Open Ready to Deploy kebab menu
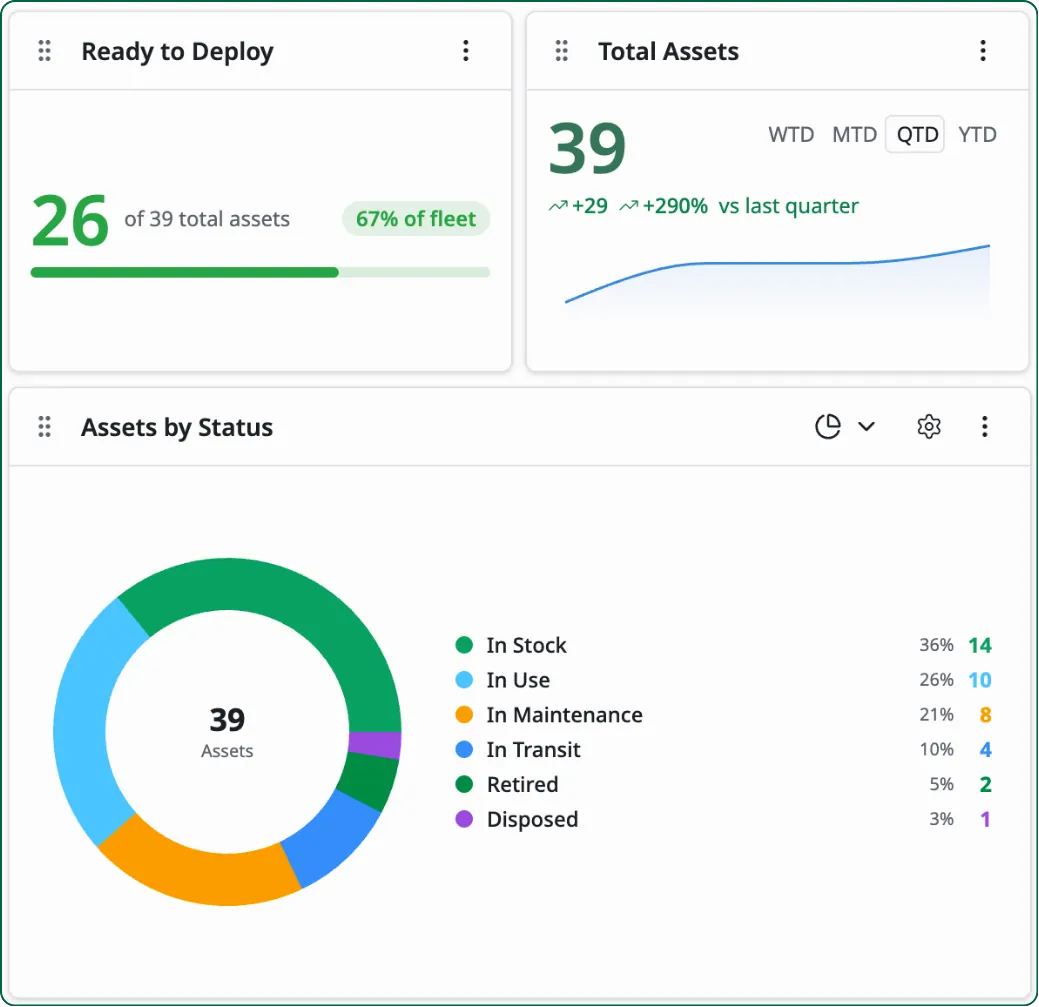The image size is (1039, 1007). tap(466, 51)
